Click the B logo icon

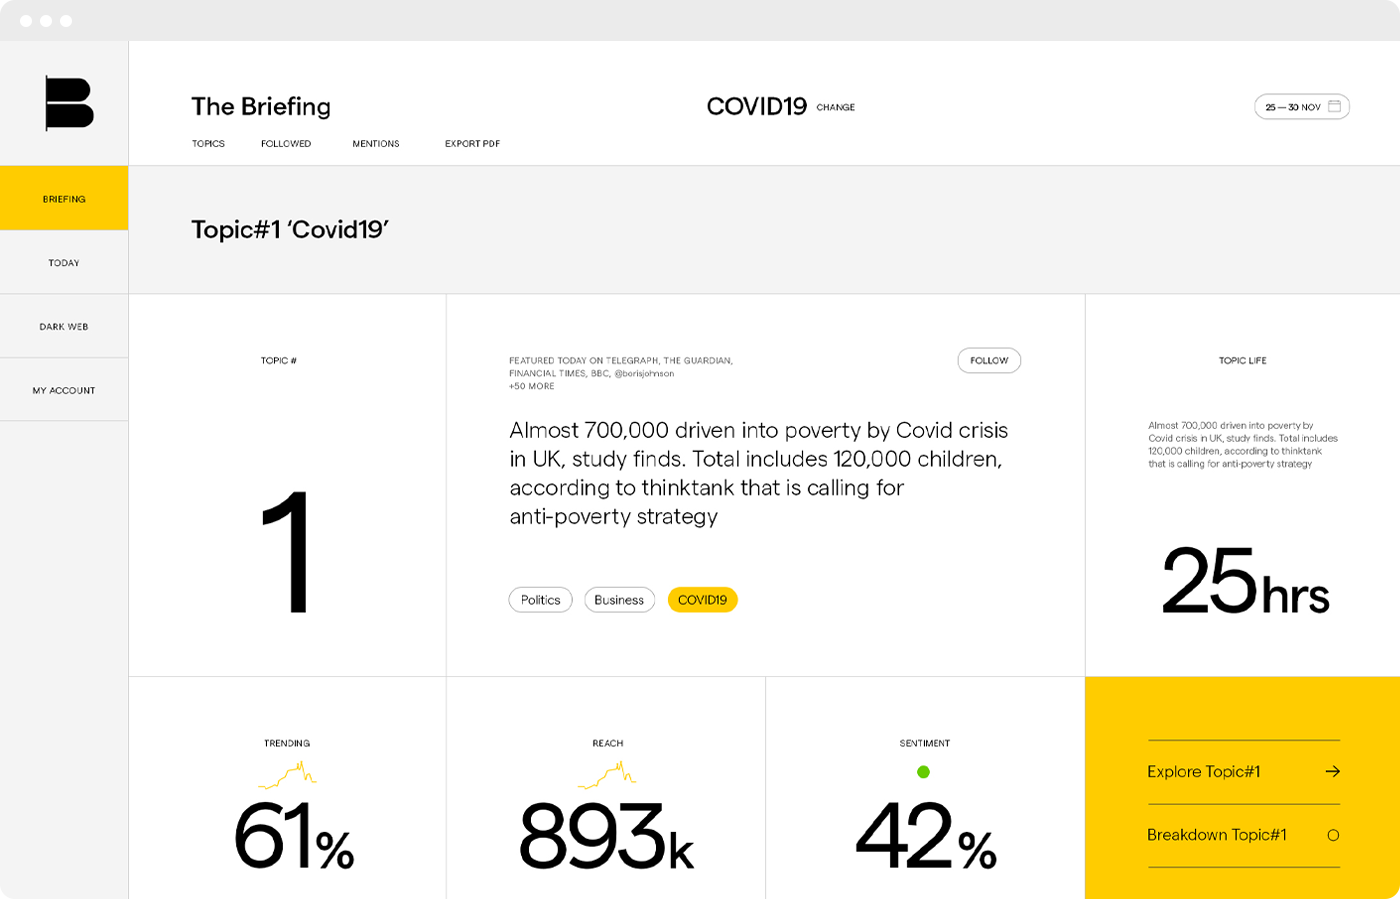coord(69,103)
